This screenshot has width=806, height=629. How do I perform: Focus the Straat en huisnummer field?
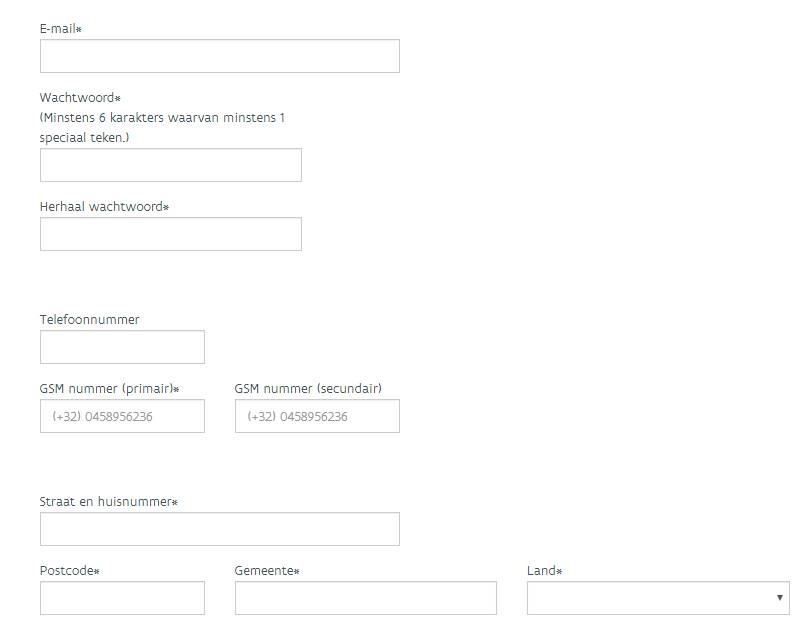(219, 529)
